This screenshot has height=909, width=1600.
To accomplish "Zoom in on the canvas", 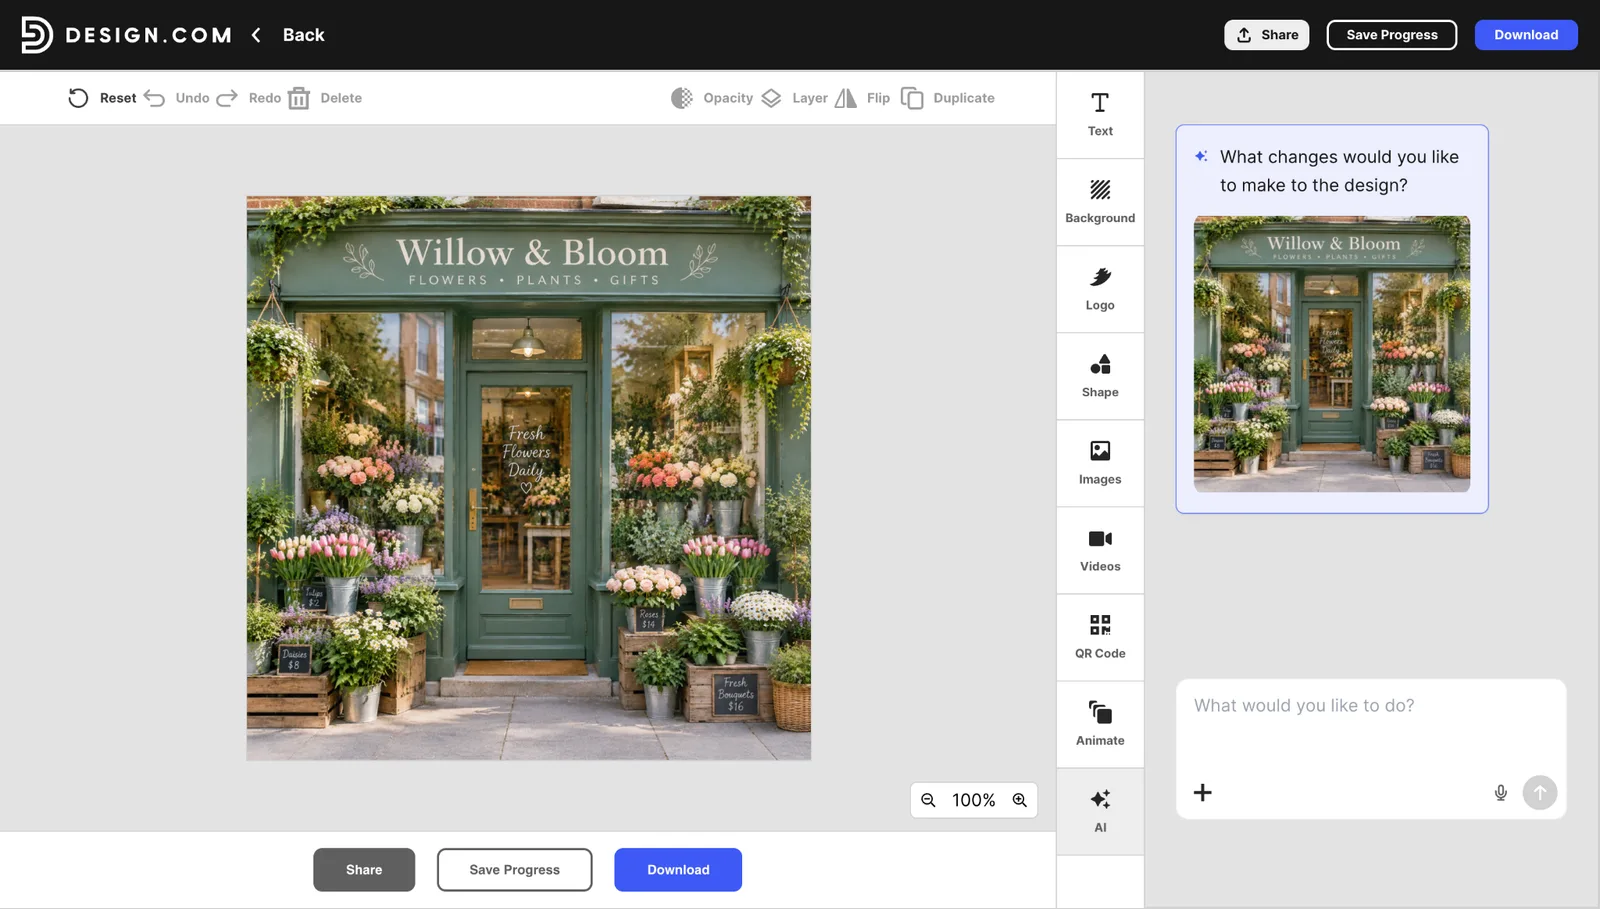I will [x=1019, y=800].
